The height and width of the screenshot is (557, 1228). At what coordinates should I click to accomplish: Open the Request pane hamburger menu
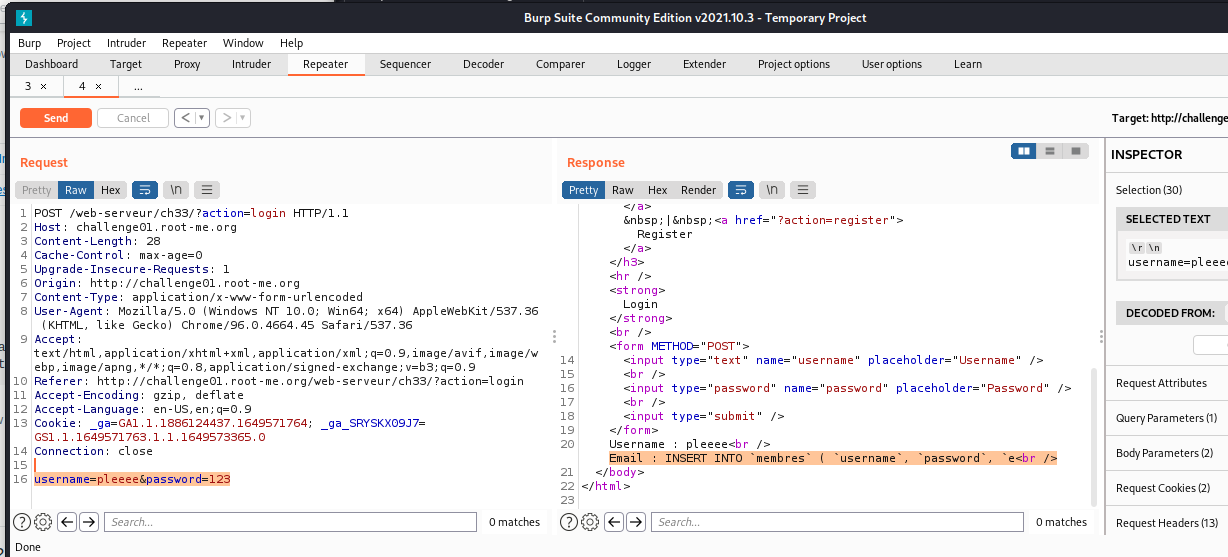207,190
